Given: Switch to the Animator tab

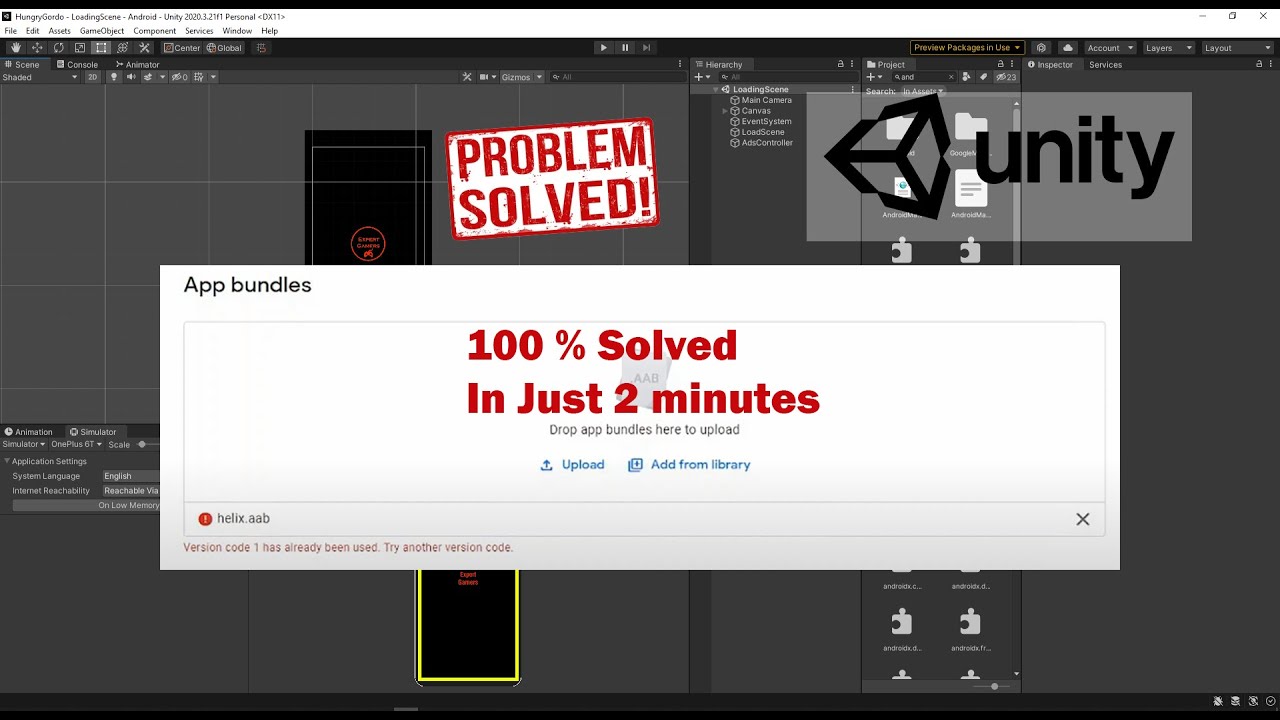Looking at the screenshot, I should [x=138, y=64].
